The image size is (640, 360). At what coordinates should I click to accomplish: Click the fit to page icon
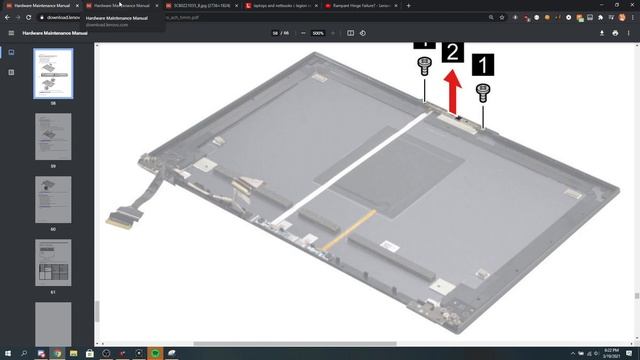350,33
